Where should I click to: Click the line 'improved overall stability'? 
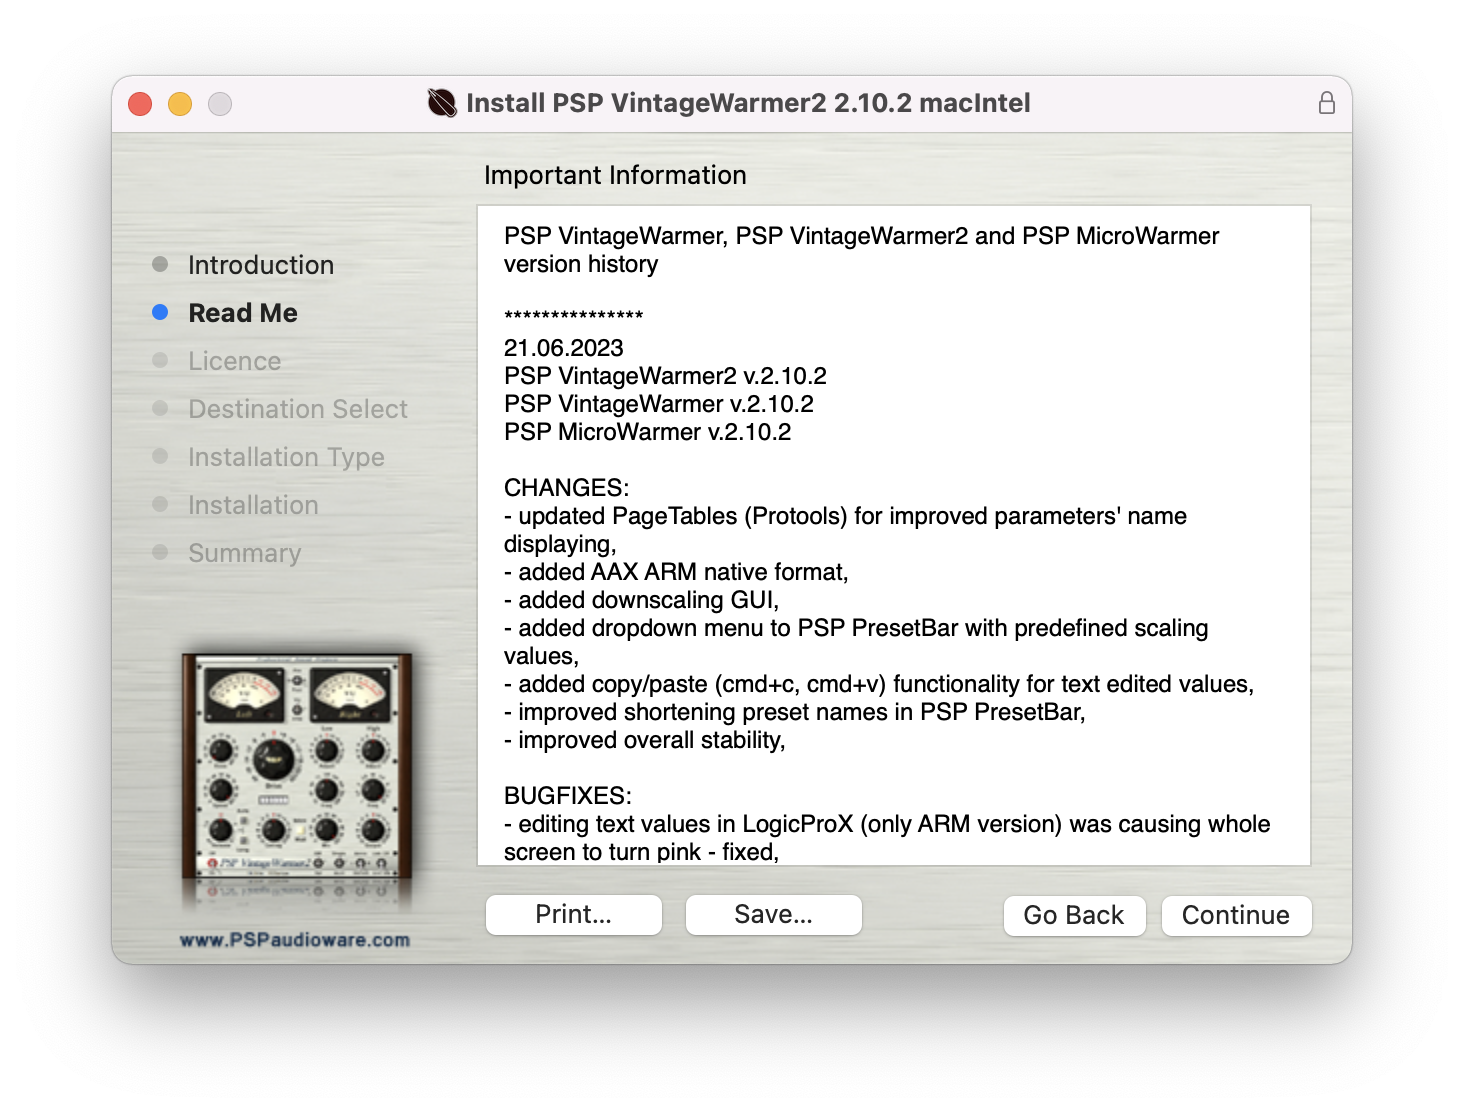coord(645,740)
